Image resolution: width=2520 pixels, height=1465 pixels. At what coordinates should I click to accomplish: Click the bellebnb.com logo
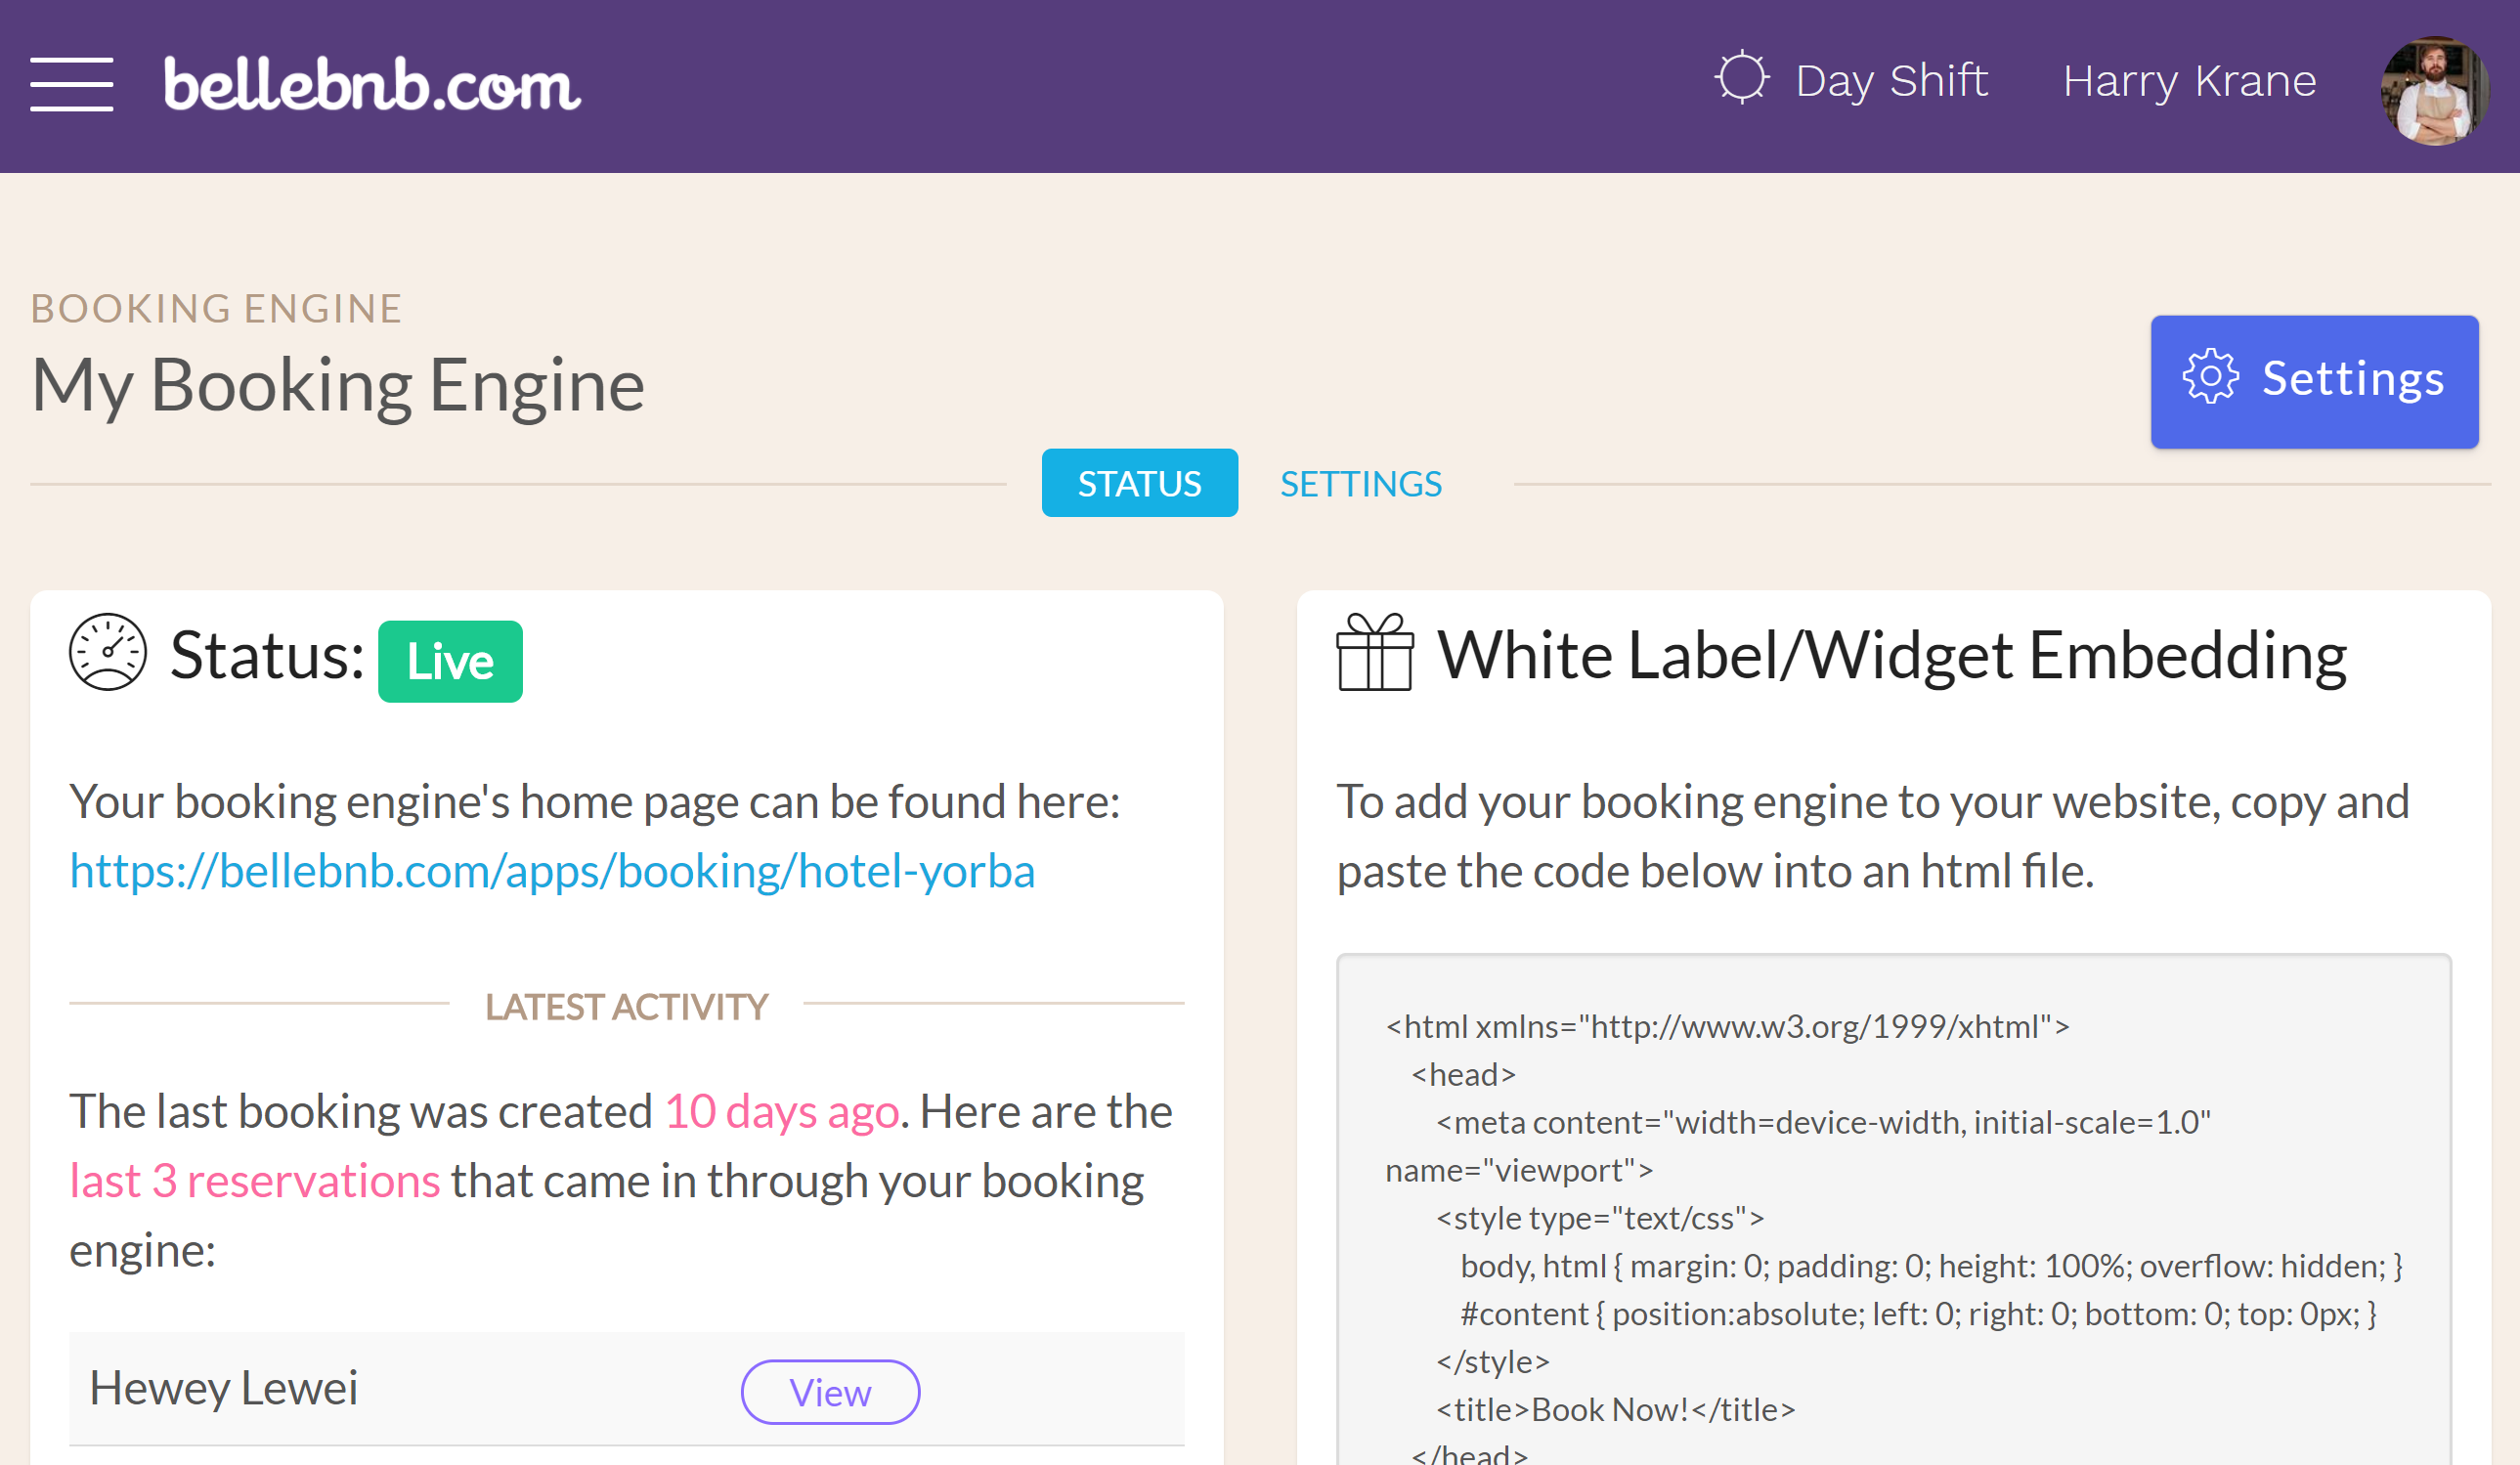[x=372, y=84]
